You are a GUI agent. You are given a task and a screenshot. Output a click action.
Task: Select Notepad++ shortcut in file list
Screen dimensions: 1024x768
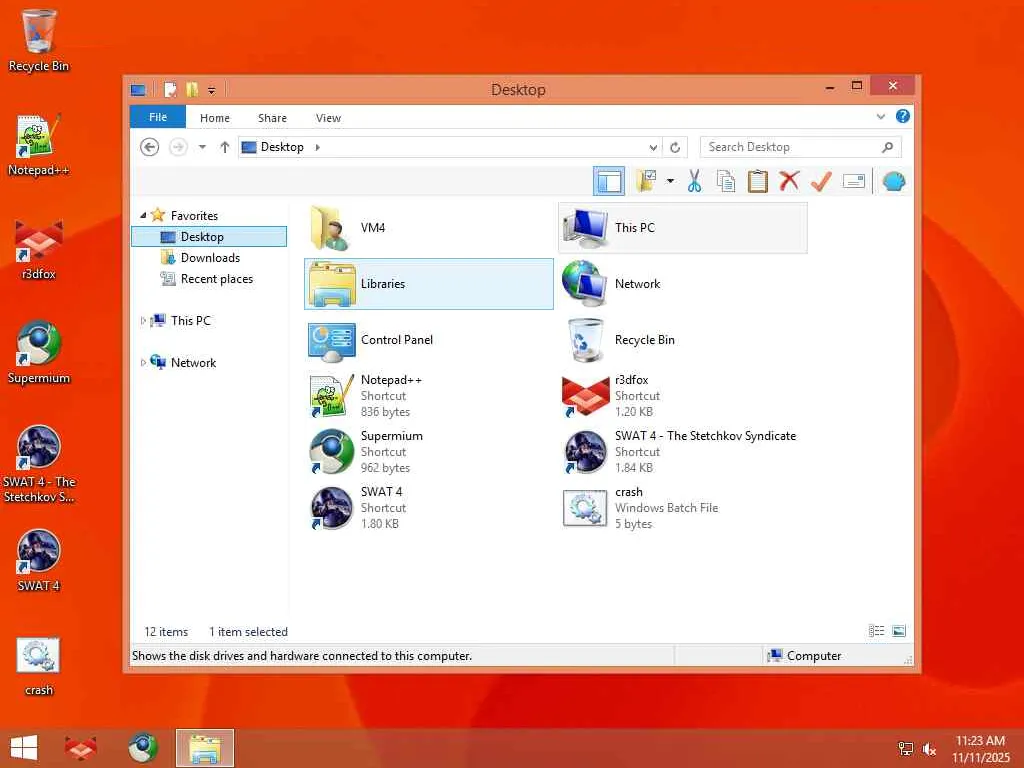point(428,396)
